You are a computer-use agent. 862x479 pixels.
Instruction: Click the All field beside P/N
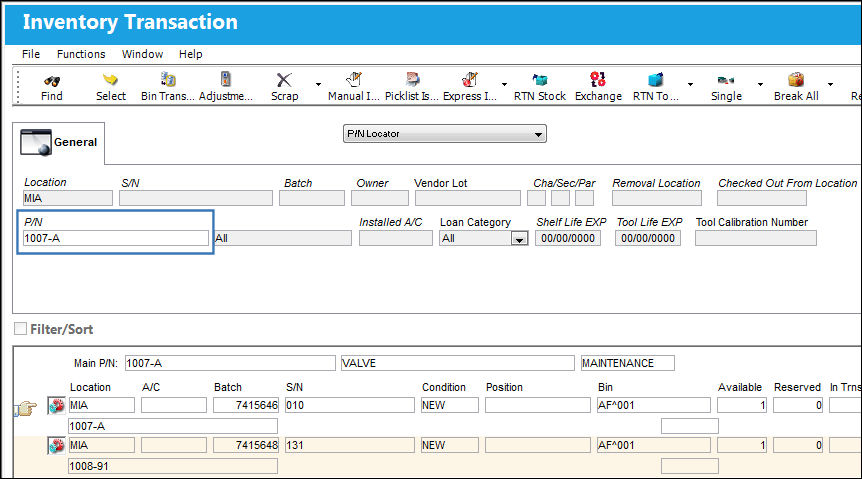coord(283,238)
